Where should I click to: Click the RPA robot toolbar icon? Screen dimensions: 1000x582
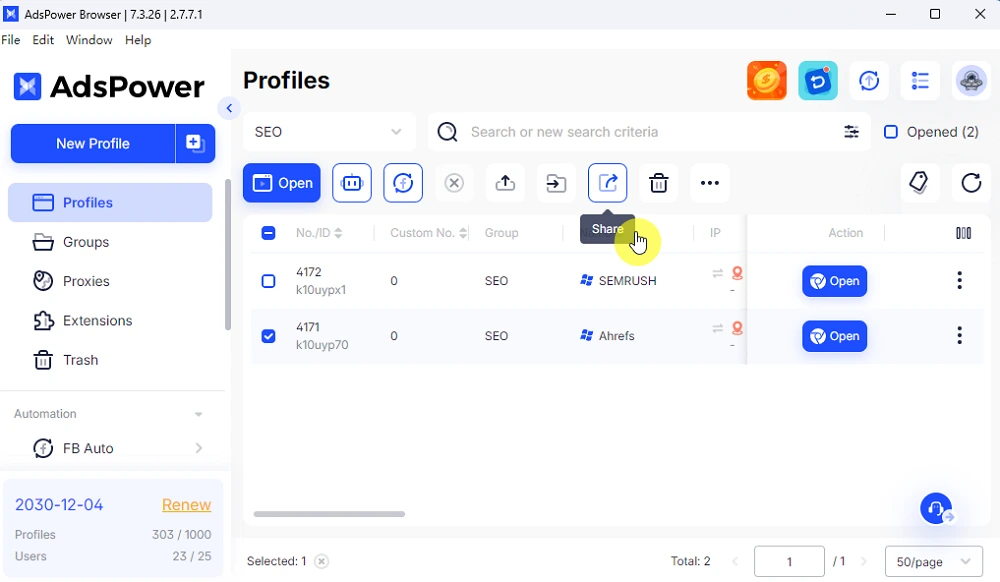click(x=351, y=183)
